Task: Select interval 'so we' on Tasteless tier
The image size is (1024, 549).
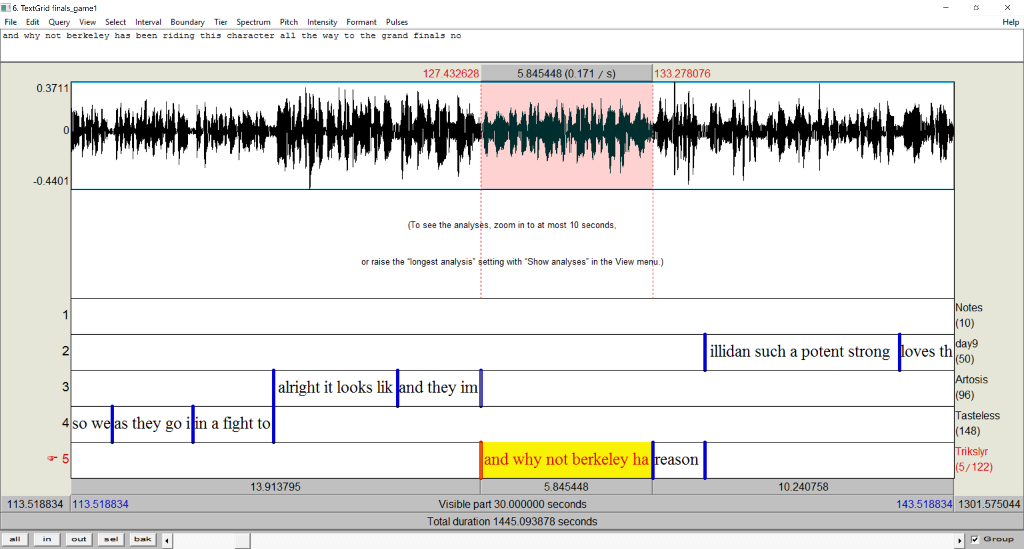Action: (x=91, y=424)
